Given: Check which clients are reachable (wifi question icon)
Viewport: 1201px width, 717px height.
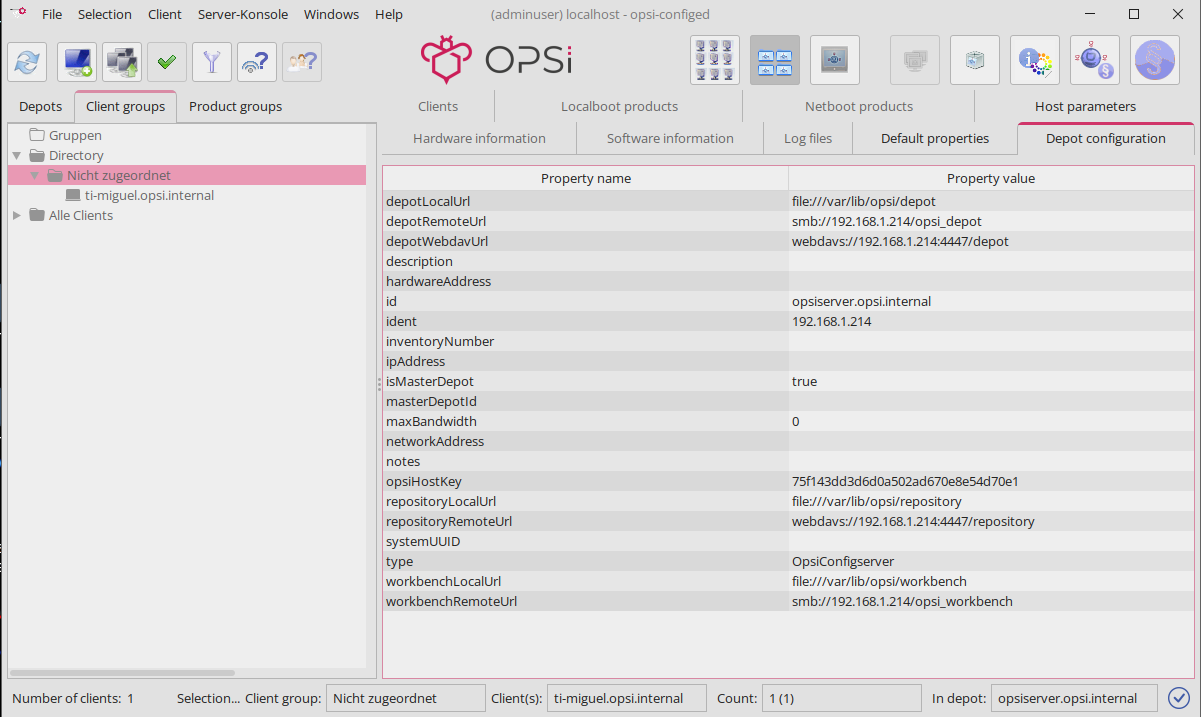Looking at the screenshot, I should pyautogui.click(x=257, y=61).
